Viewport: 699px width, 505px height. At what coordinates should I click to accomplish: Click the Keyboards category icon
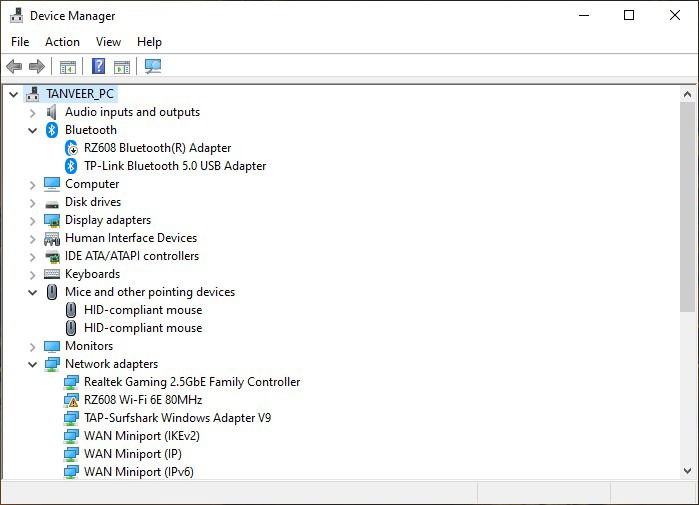[52, 274]
